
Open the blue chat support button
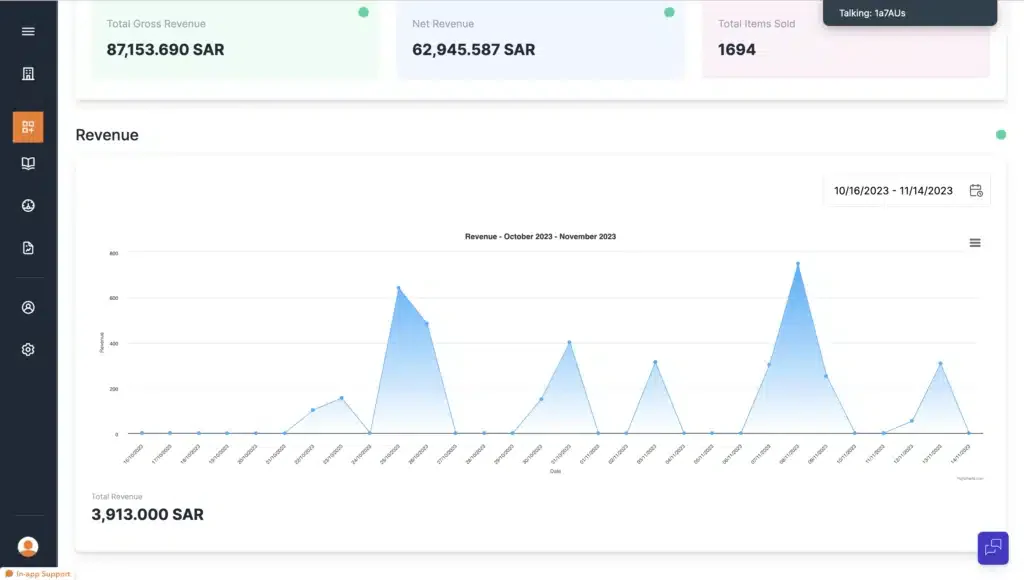[993, 547]
